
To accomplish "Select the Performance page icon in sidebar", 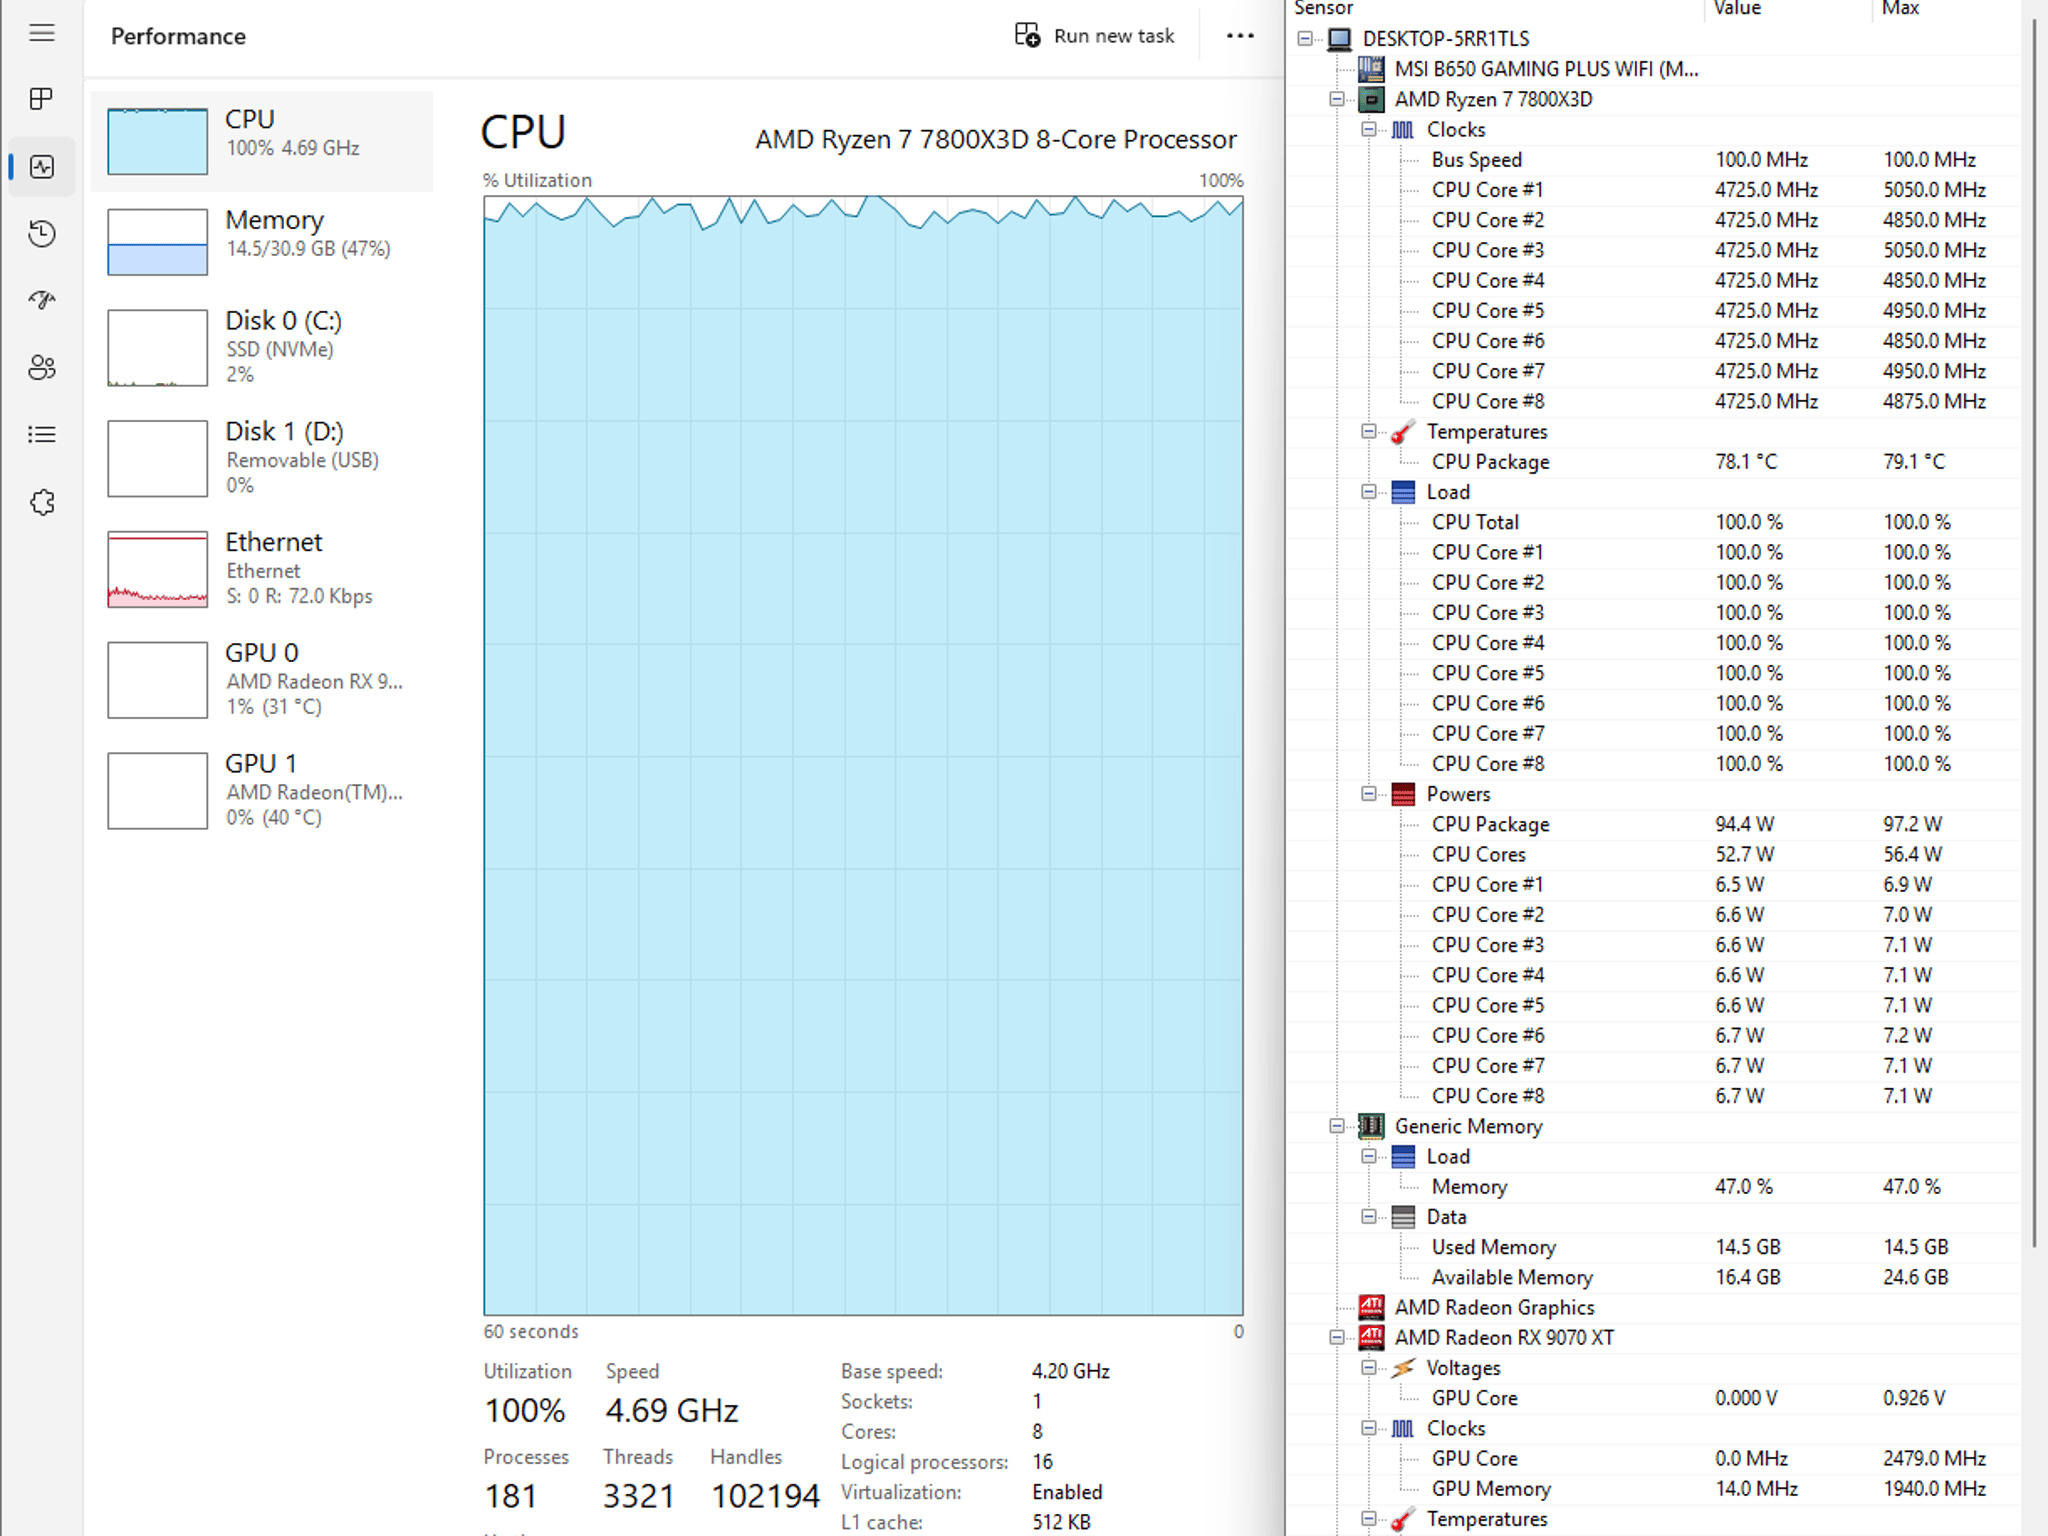I will pyautogui.click(x=42, y=166).
